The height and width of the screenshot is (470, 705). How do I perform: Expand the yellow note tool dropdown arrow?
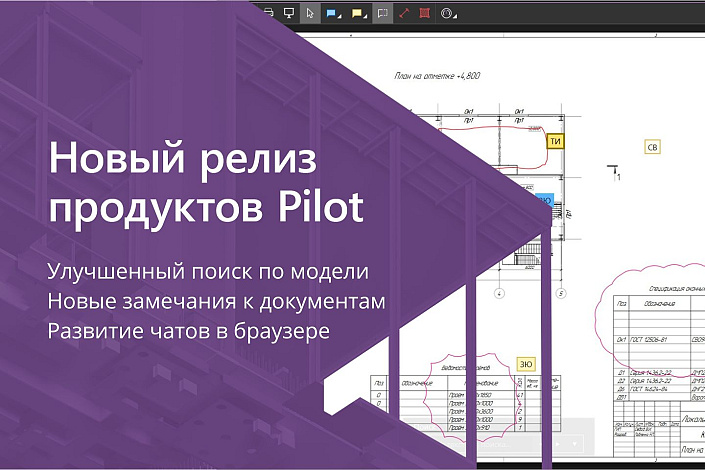pyautogui.click(x=367, y=17)
